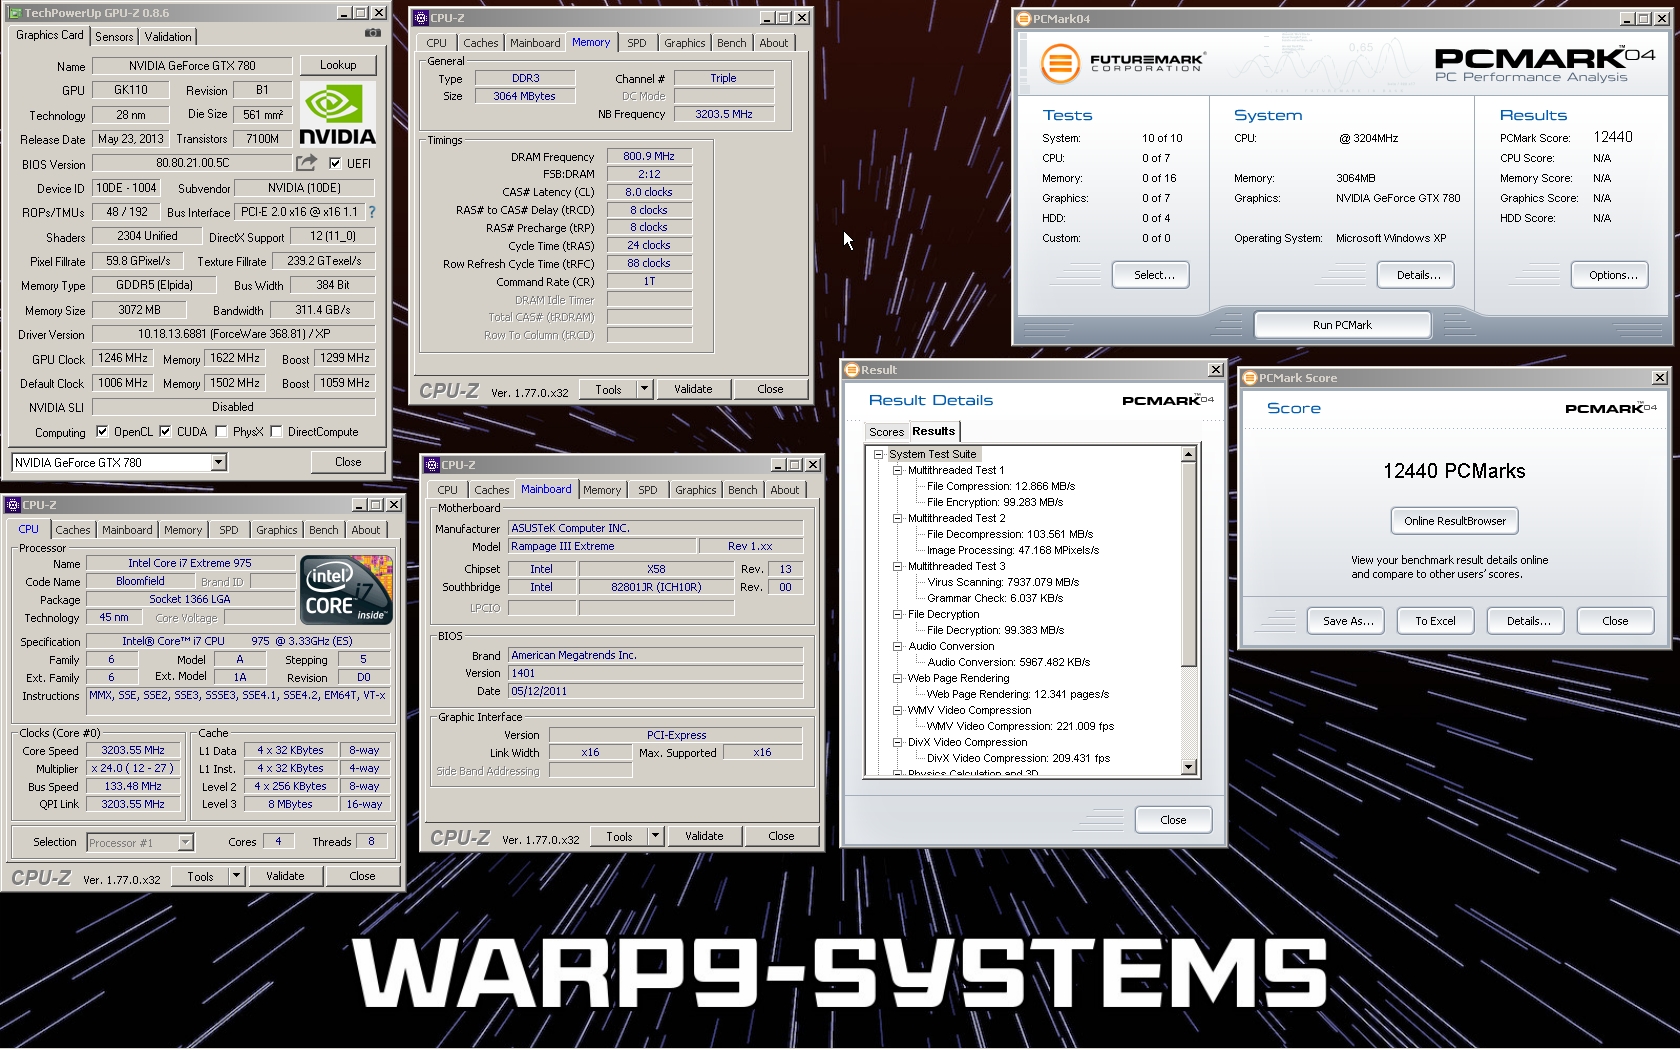This screenshot has width=1680, height=1050.
Task: Click the DRAM Frequency value 800.9 MHz
Action: click(x=649, y=156)
